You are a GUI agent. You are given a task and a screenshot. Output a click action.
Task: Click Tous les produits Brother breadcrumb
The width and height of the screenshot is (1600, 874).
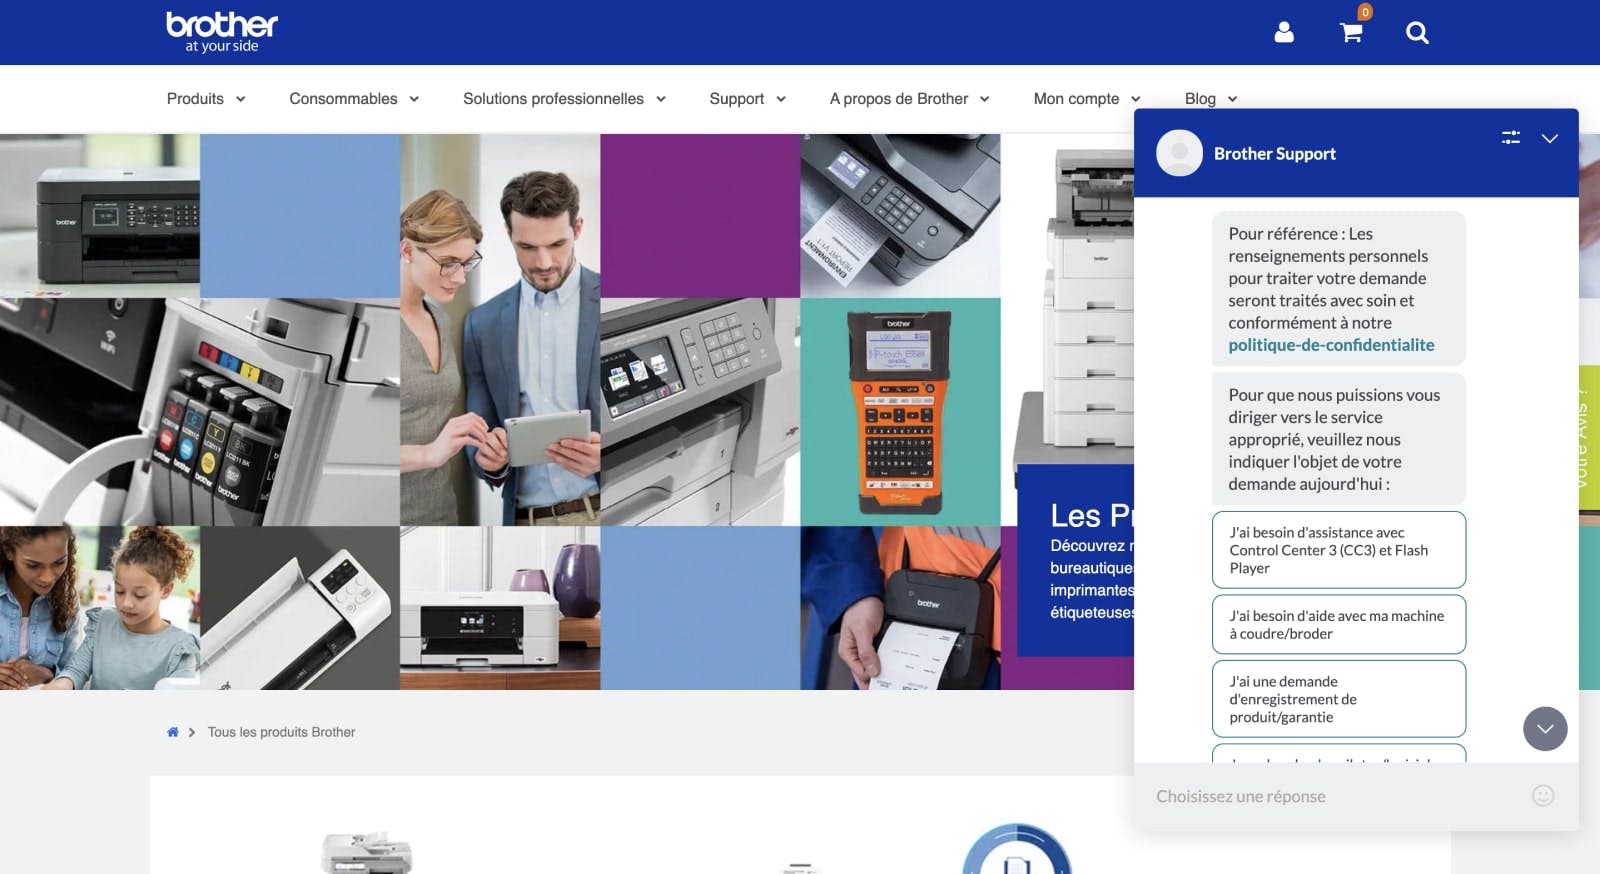pos(281,732)
